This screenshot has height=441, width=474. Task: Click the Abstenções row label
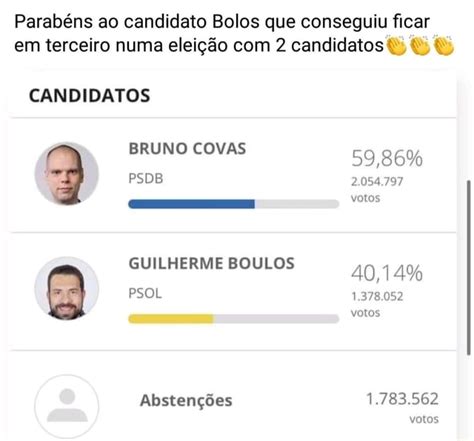(x=186, y=400)
